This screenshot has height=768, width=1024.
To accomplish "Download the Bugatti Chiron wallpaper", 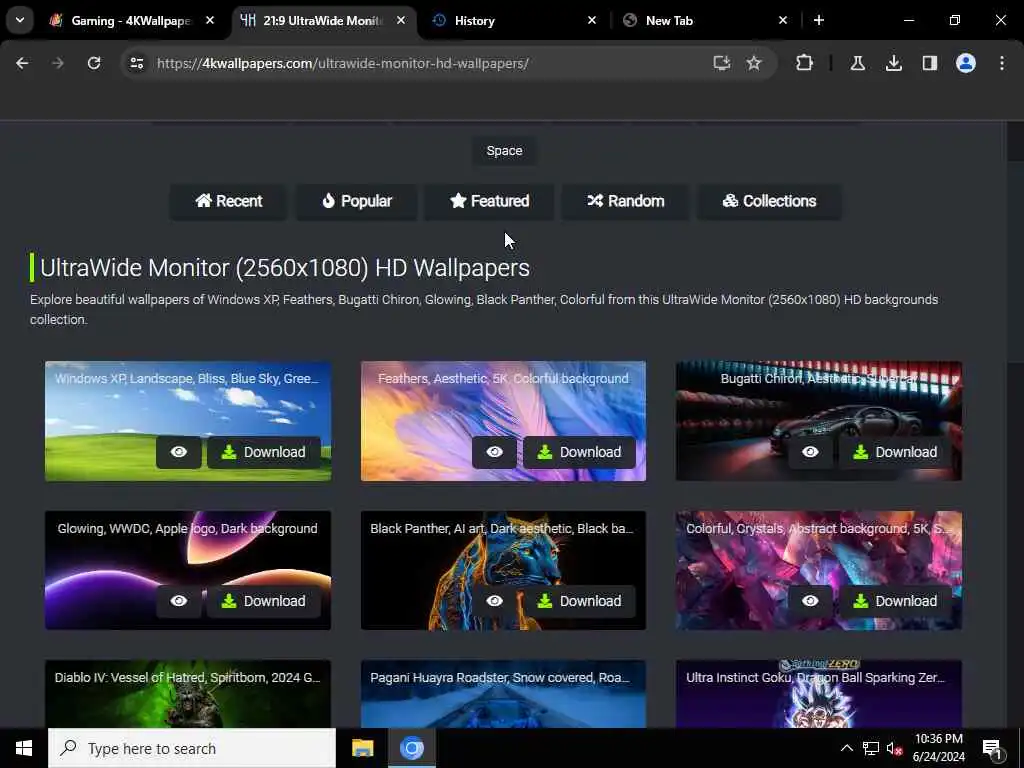I will click(895, 452).
